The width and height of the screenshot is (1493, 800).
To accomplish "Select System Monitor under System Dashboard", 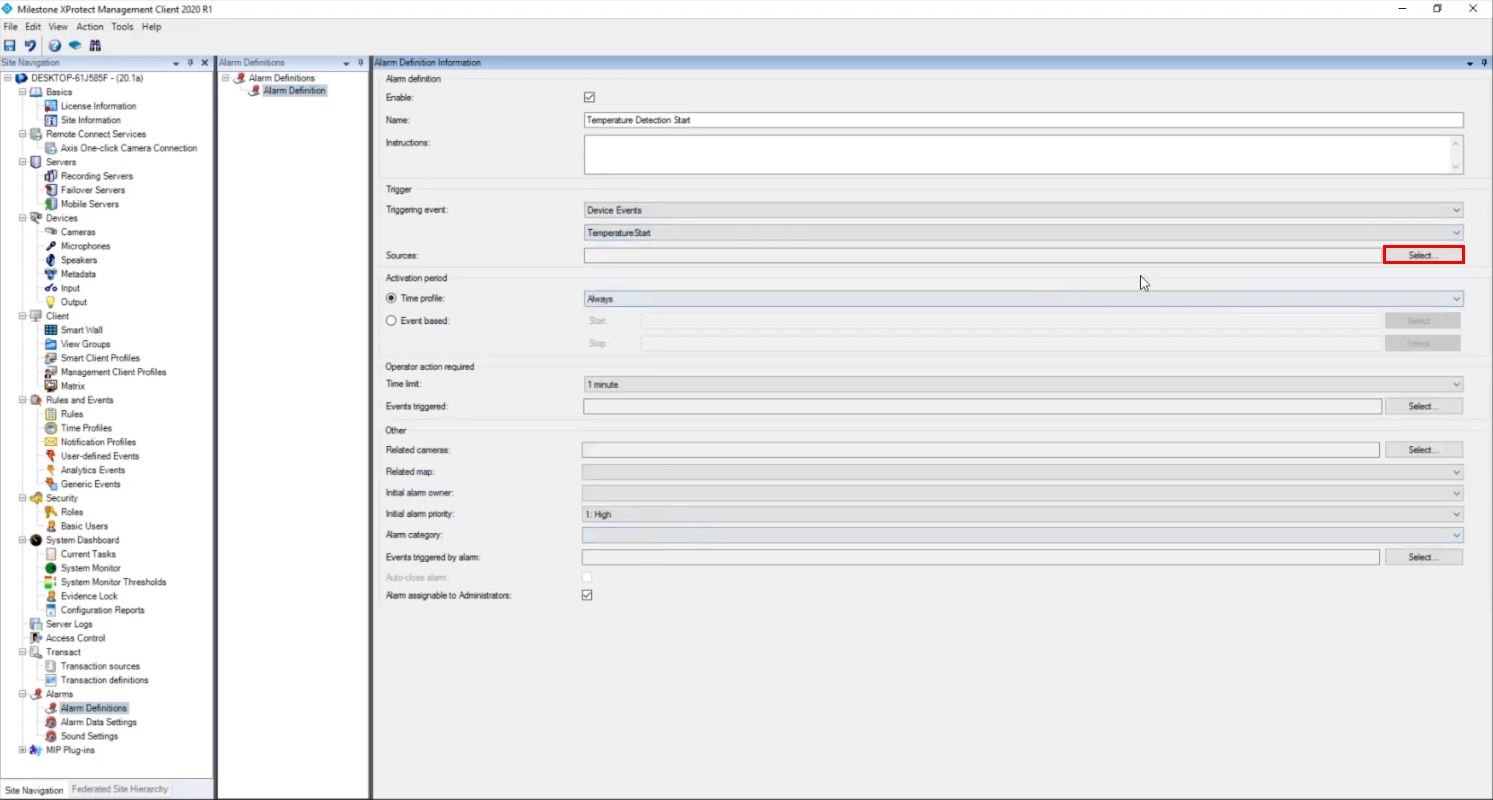I will (x=90, y=568).
